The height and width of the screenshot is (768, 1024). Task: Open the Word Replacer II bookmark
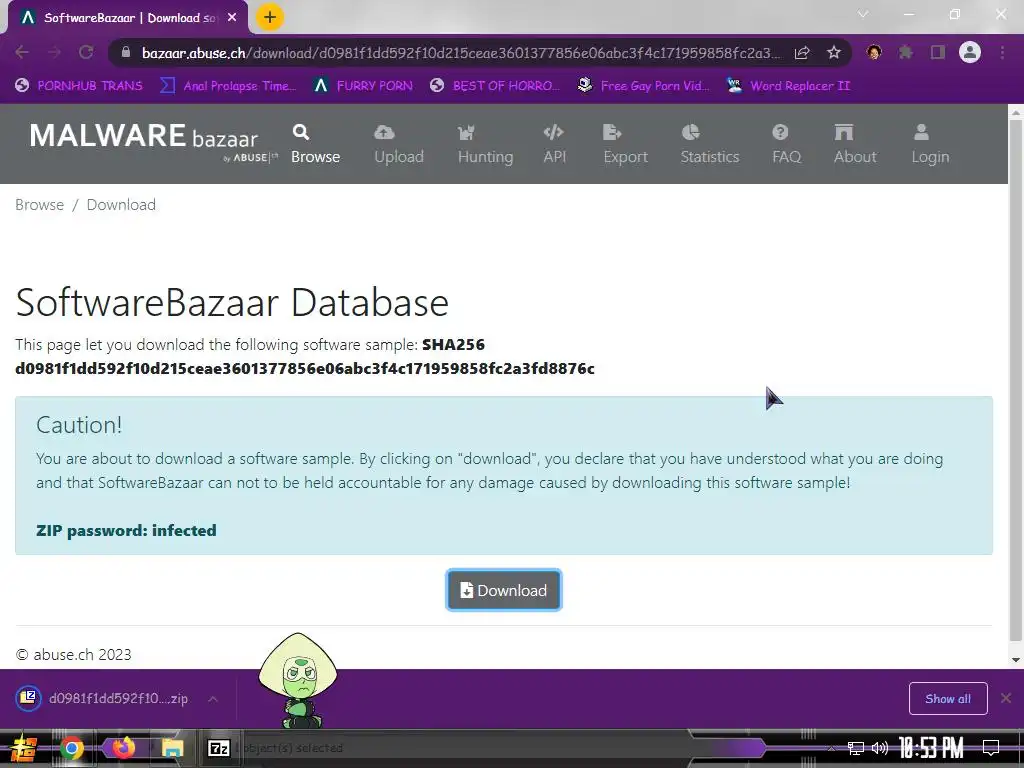pos(789,86)
